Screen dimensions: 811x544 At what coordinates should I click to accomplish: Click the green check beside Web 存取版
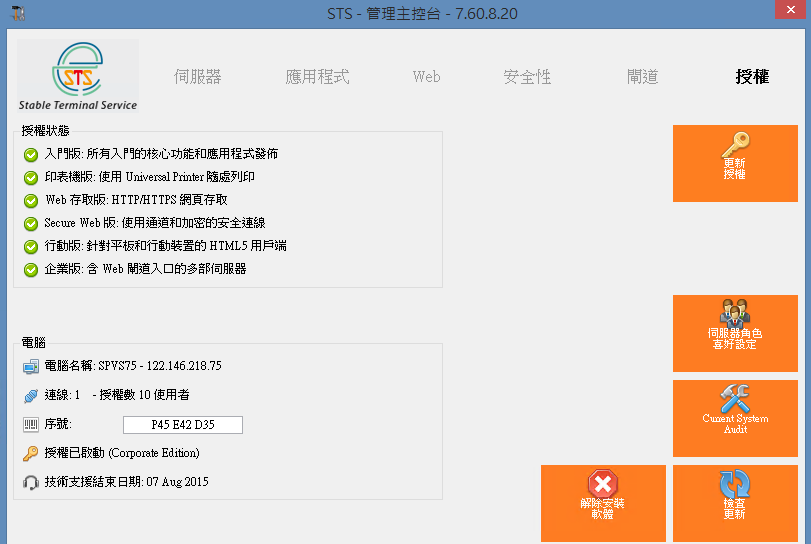pos(31,201)
